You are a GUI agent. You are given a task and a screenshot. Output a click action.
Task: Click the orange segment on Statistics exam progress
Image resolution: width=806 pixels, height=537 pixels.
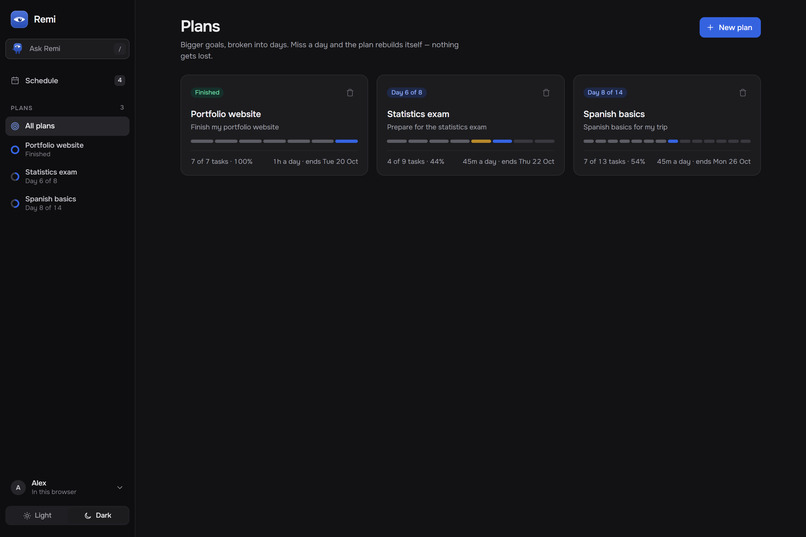pyautogui.click(x=481, y=141)
